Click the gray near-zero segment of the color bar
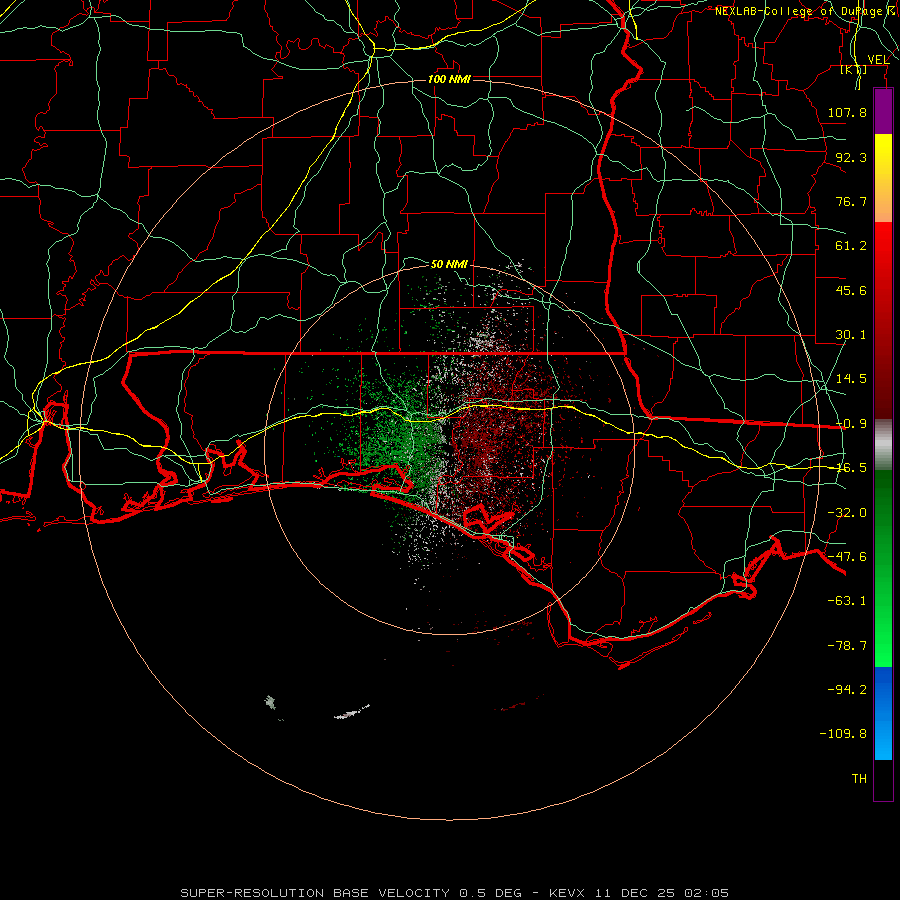Screen dimensions: 900x900 coord(883,444)
